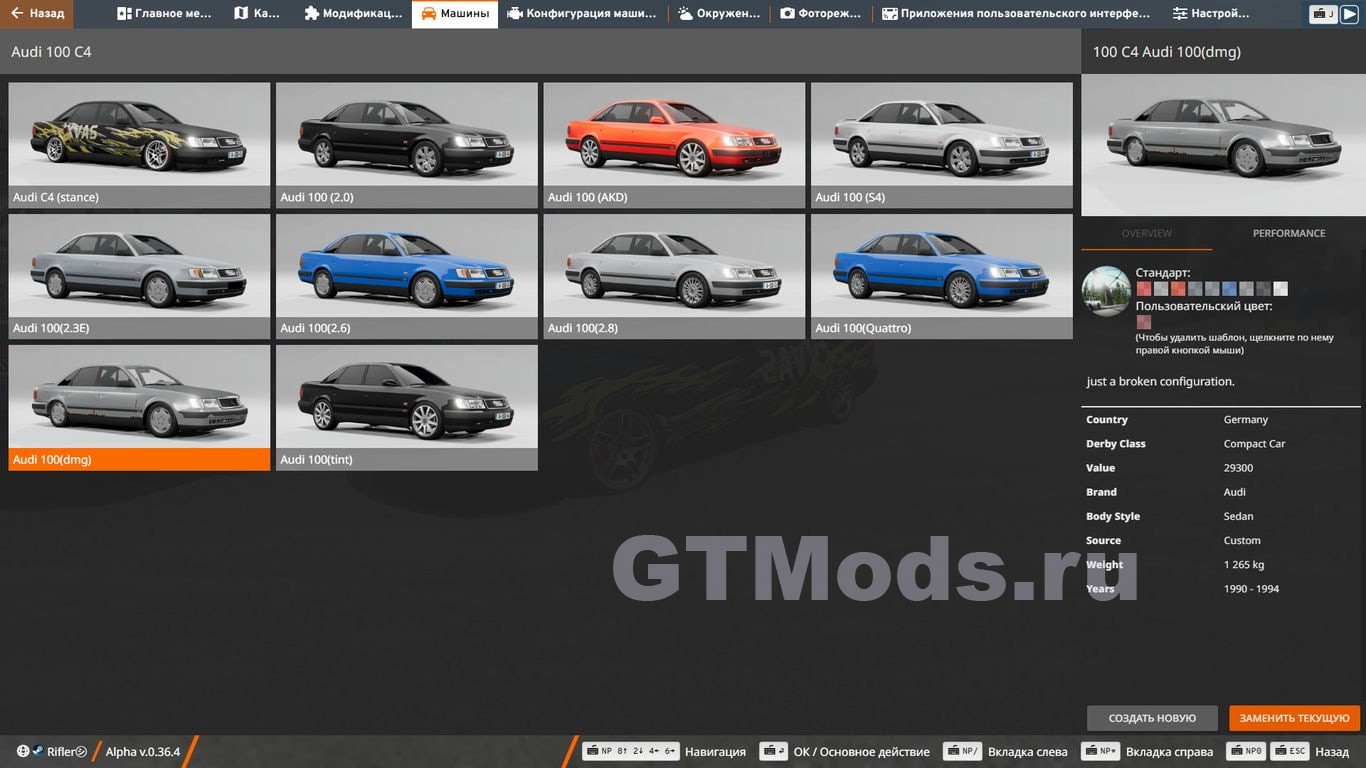Select the Audi C4 (stance) configuration
The image size is (1366, 768).
pos(139,145)
